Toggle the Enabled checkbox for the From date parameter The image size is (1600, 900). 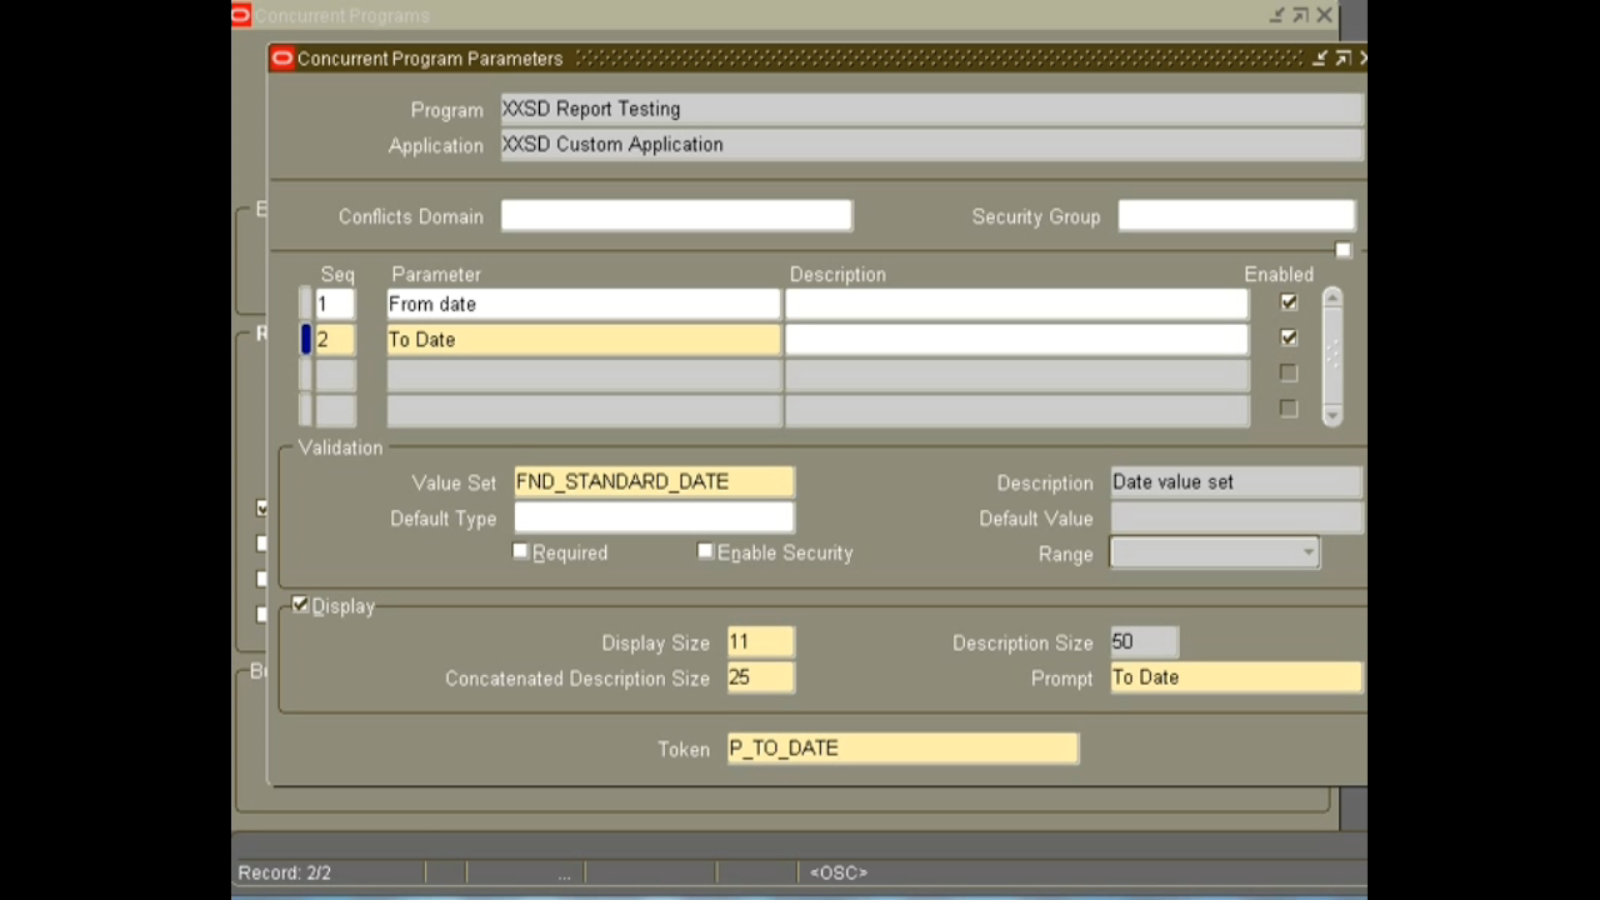click(x=1288, y=301)
